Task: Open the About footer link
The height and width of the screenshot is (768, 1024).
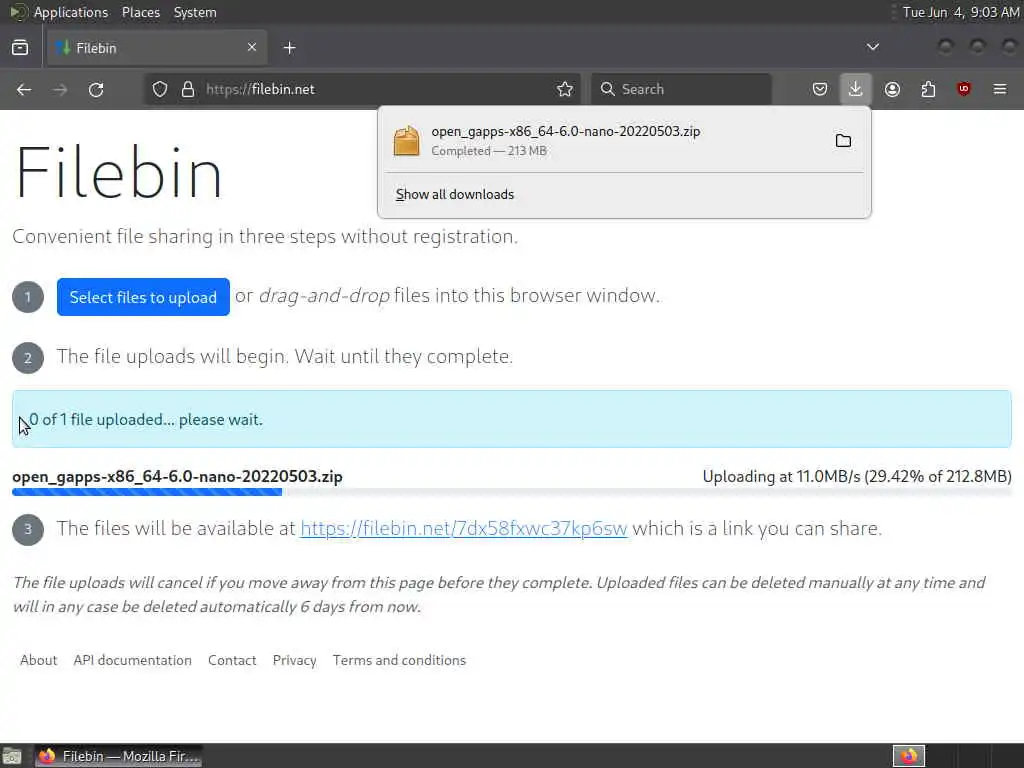Action: [x=39, y=660]
